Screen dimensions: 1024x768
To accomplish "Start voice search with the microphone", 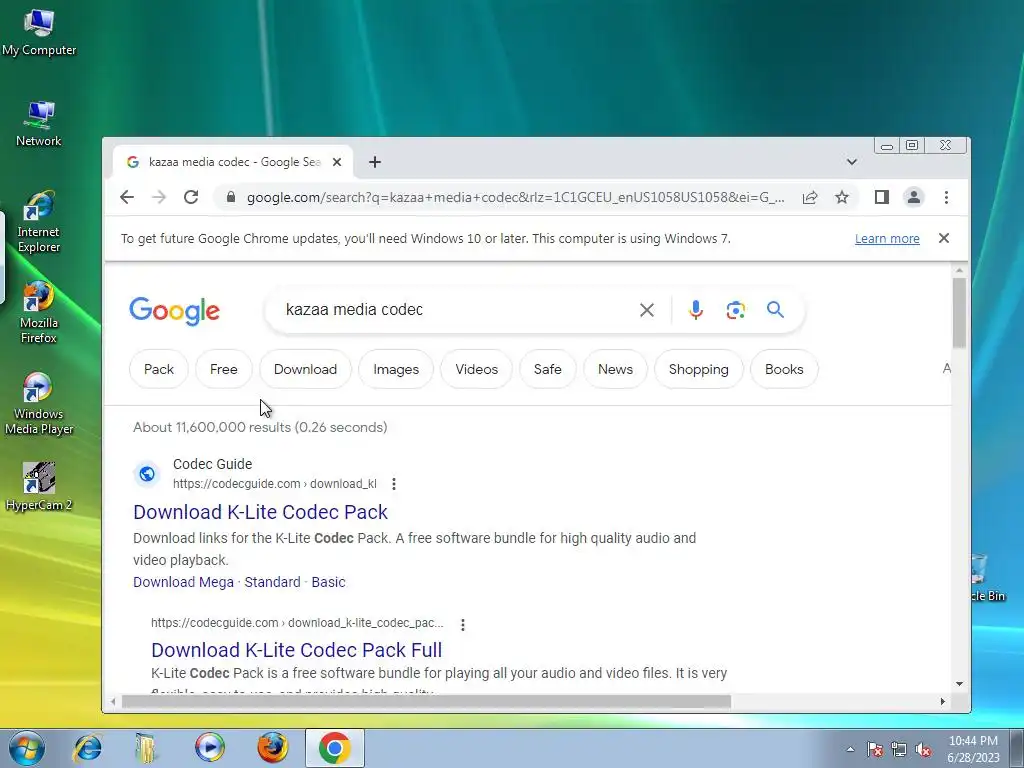I will (696, 310).
